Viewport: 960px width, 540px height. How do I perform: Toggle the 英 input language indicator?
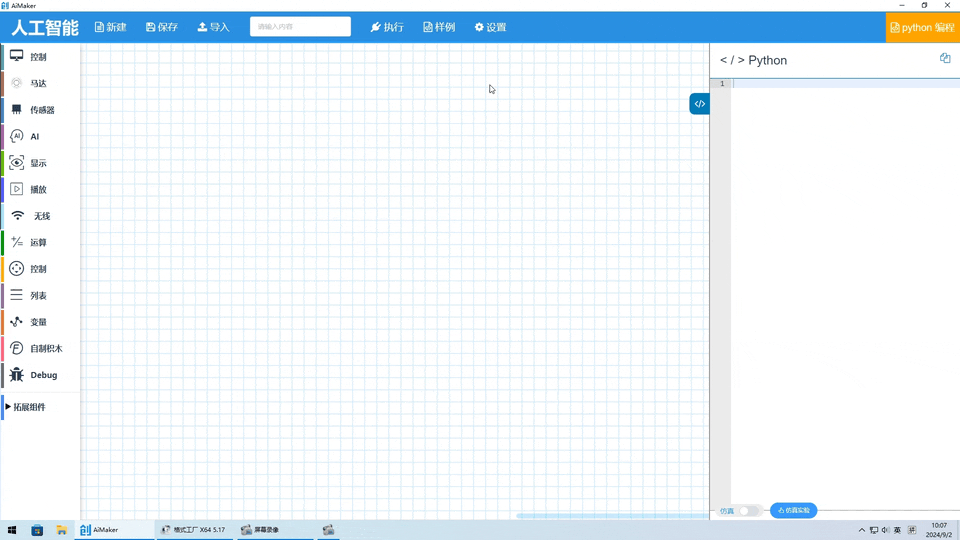[x=898, y=530]
